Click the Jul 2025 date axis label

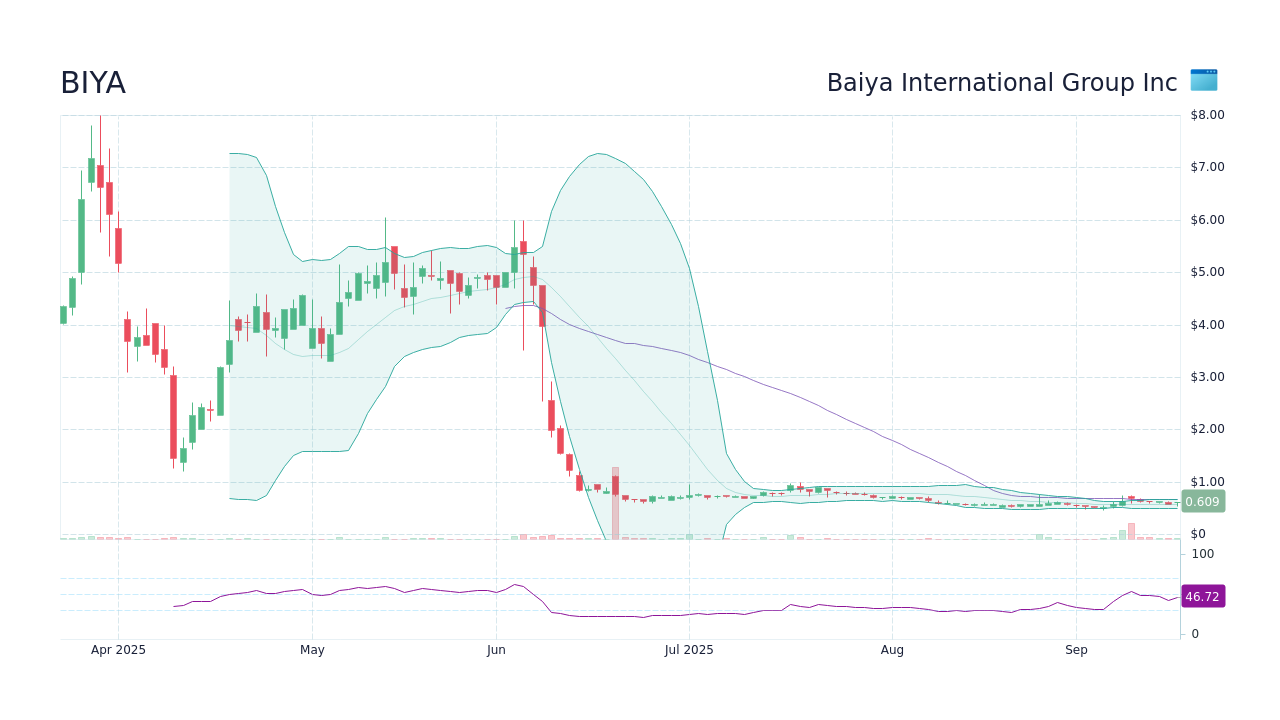click(x=689, y=650)
